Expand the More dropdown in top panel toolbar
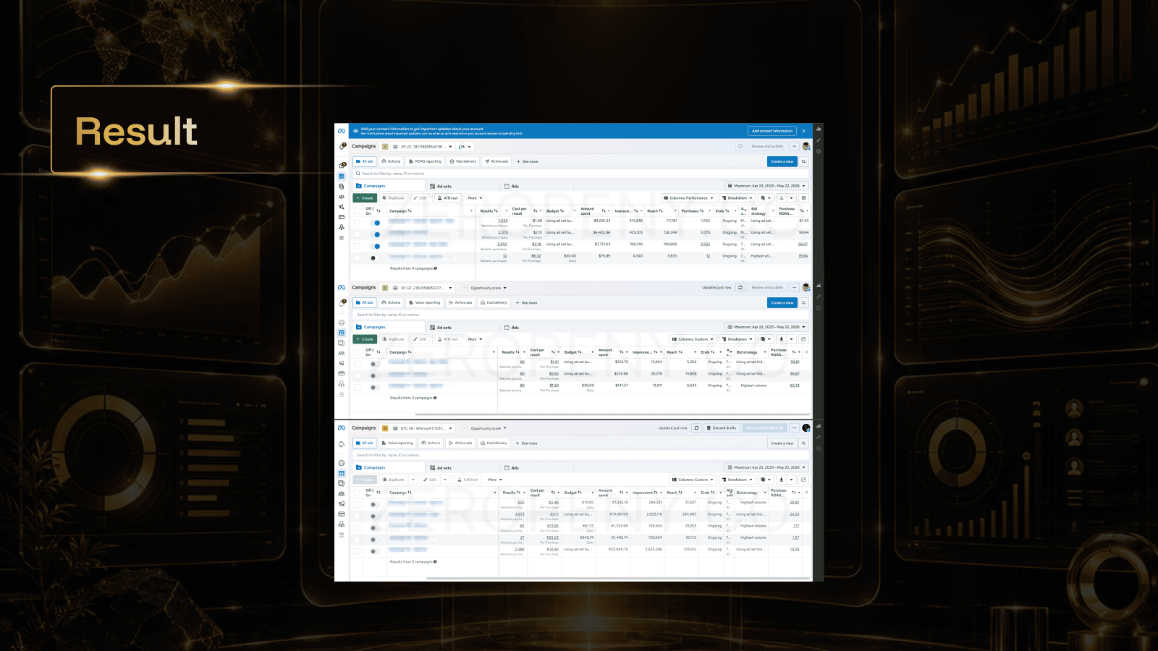The height and width of the screenshot is (651, 1158). 475,198
